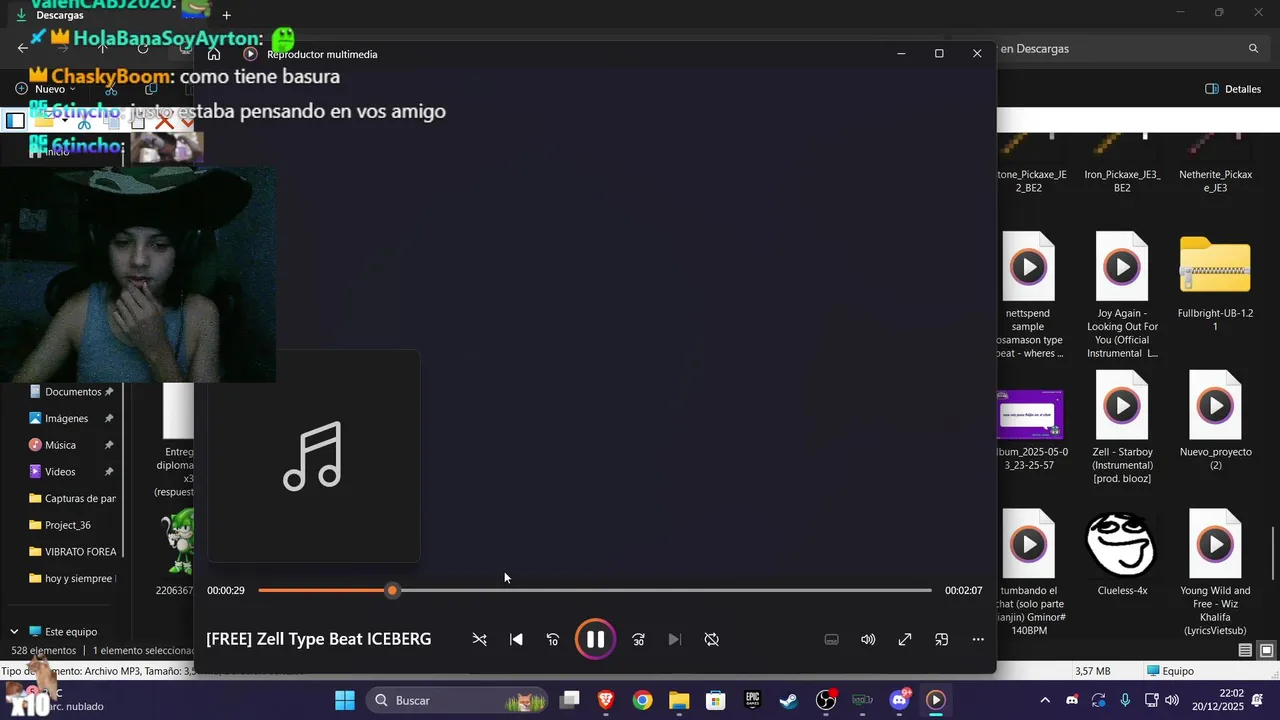Expand the Este equipo tree node

point(14,632)
